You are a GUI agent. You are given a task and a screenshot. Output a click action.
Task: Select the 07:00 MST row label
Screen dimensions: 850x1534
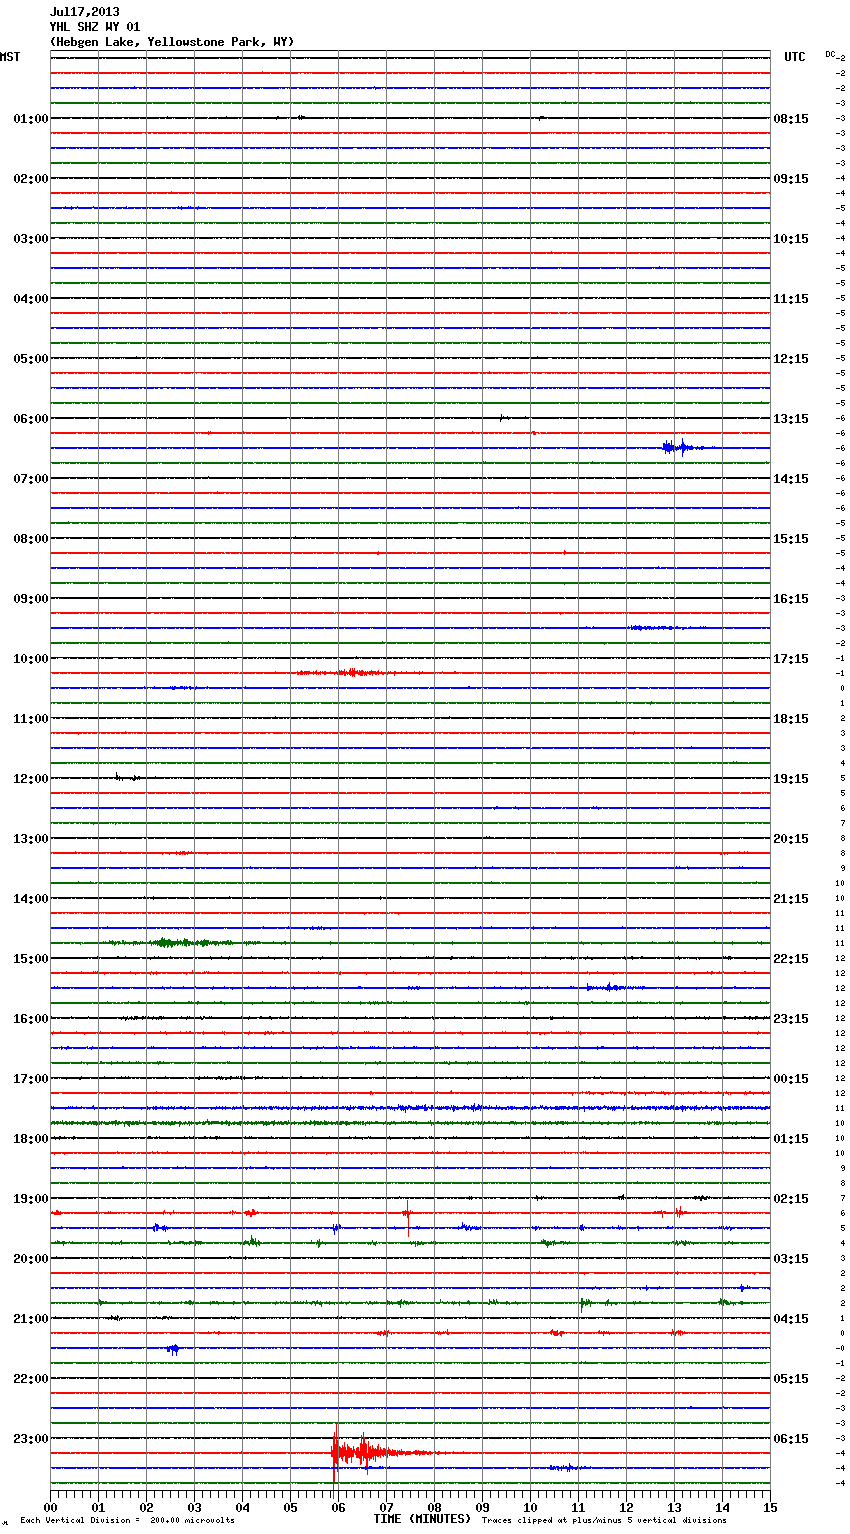point(31,479)
